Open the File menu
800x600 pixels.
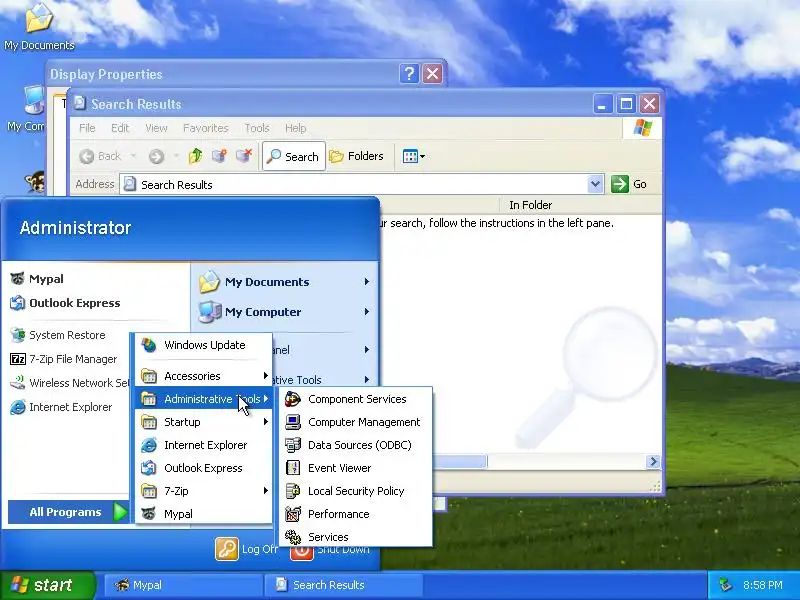(87, 128)
